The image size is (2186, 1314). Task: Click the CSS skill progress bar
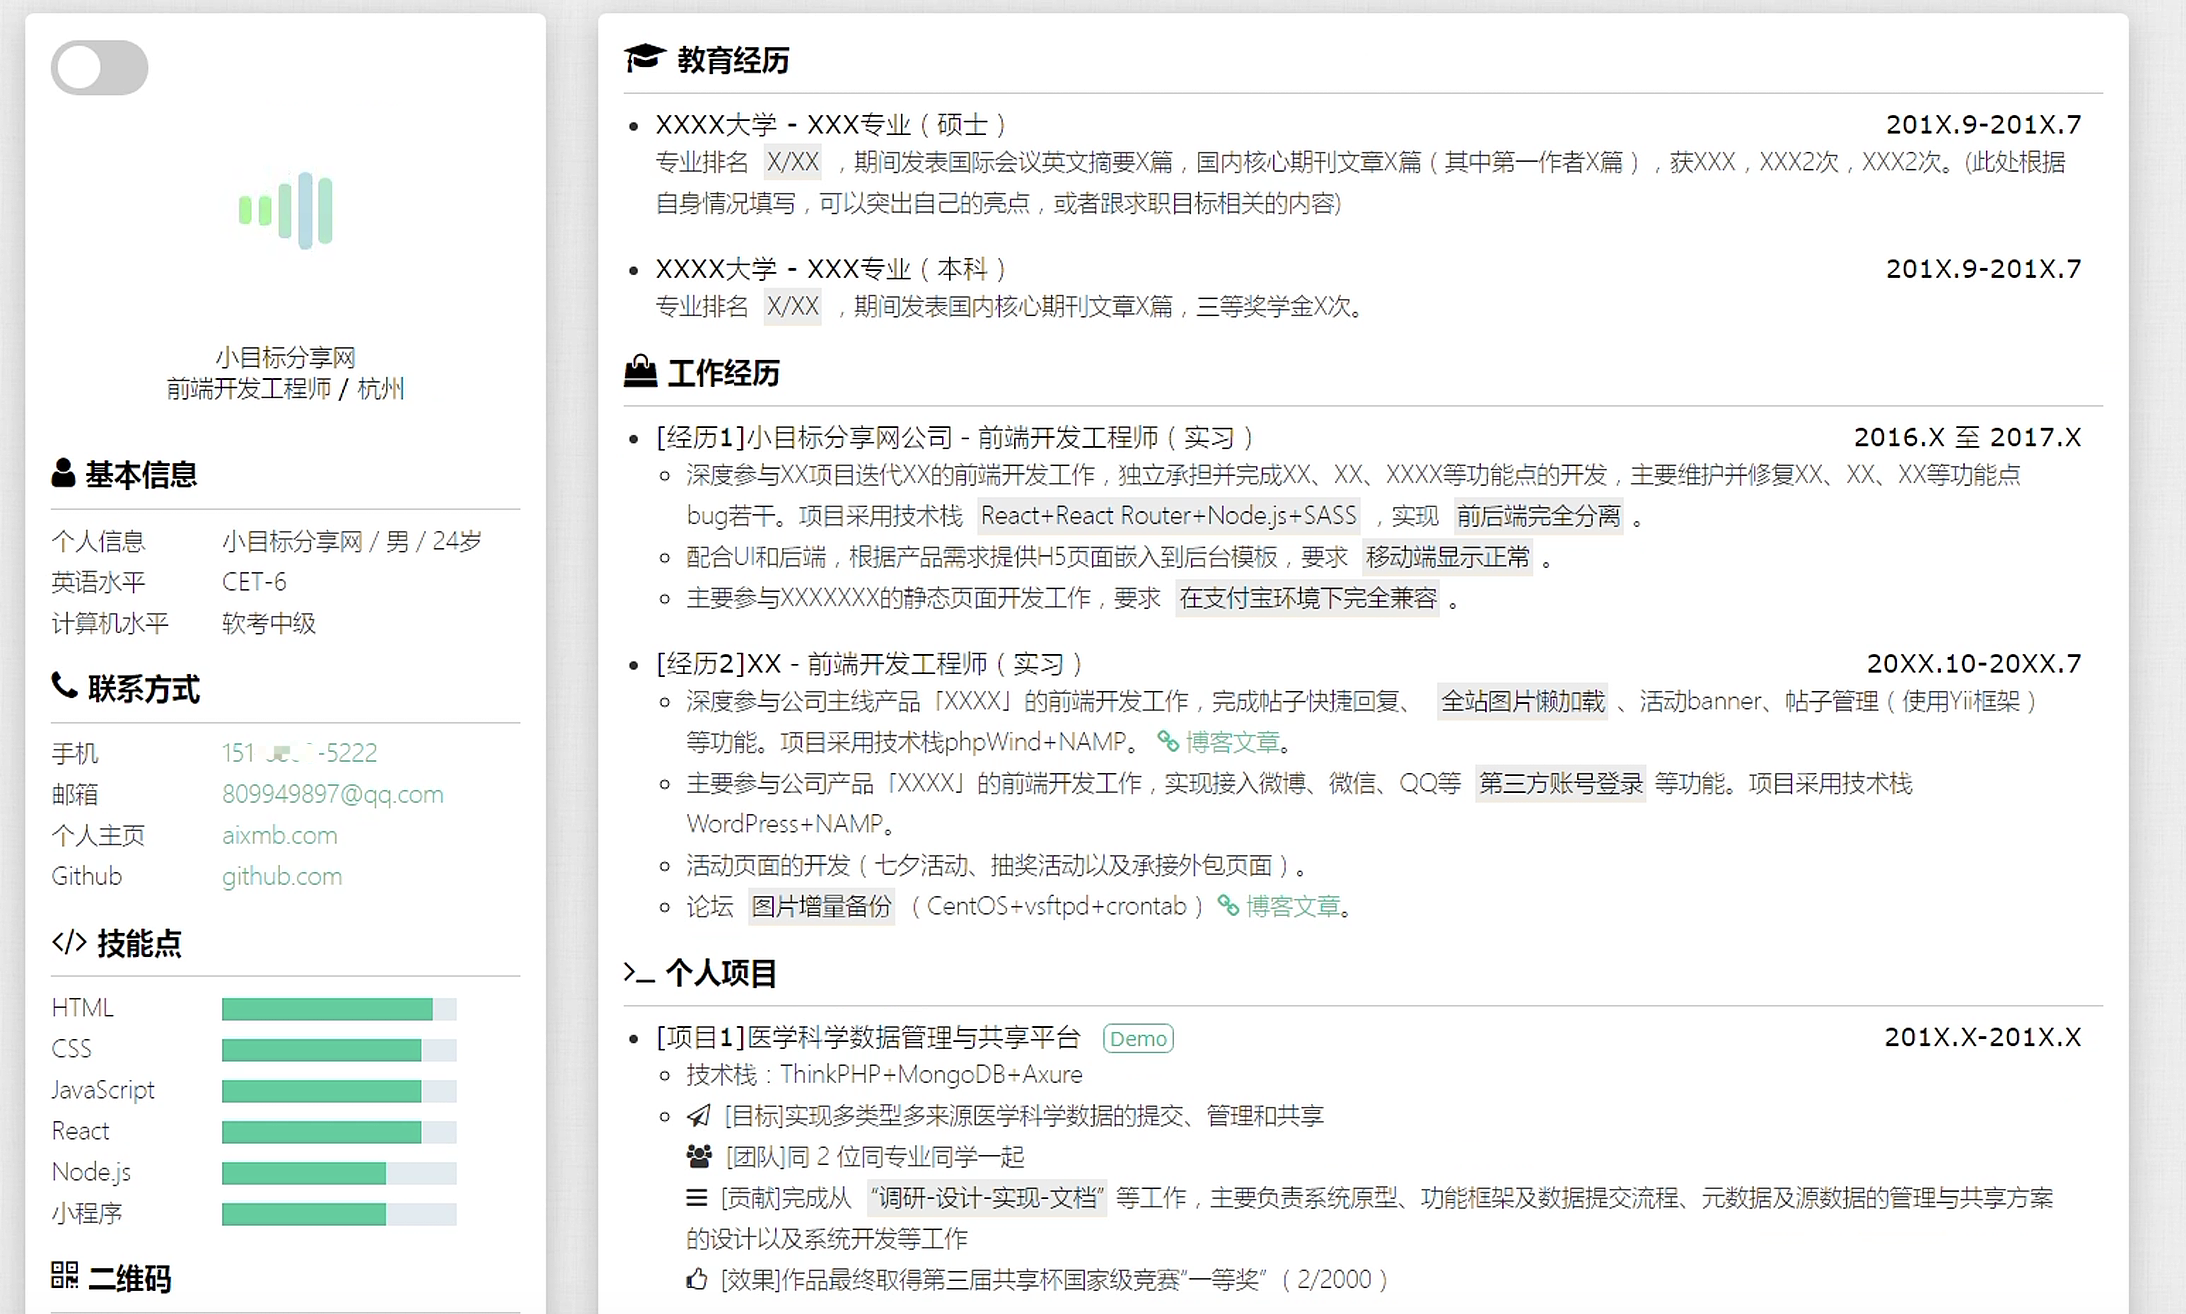(x=339, y=1050)
